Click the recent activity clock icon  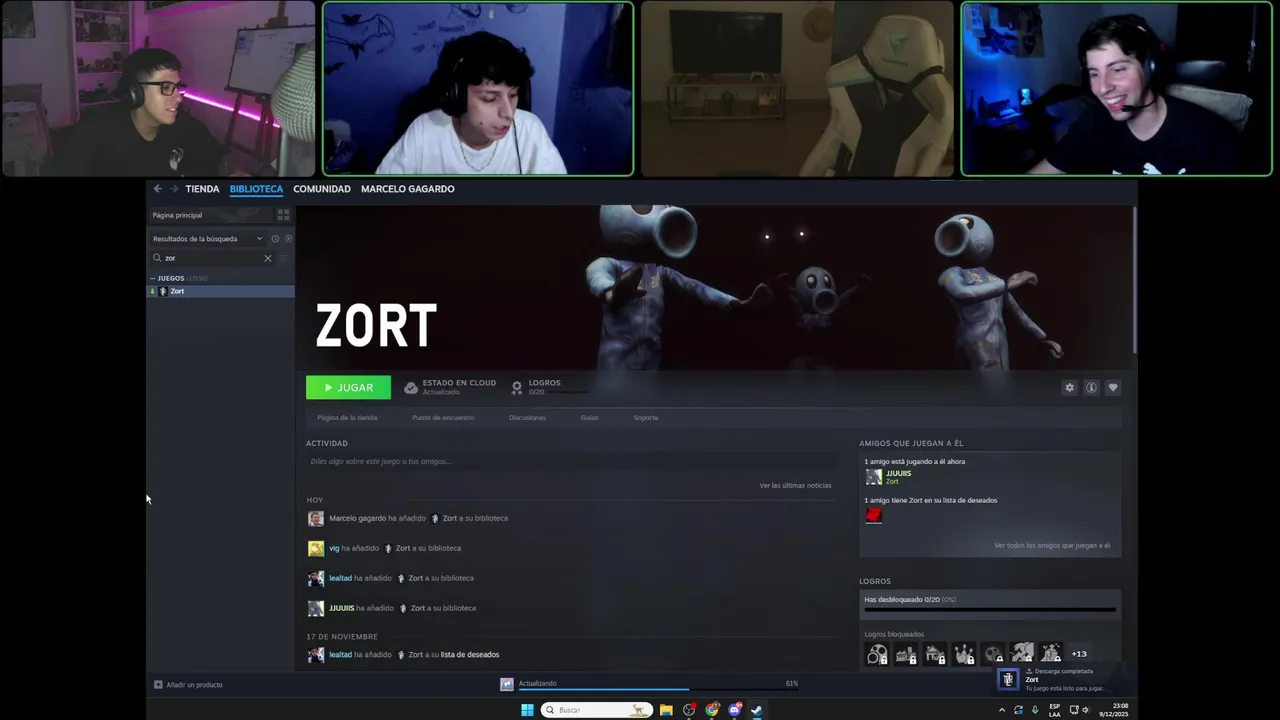click(x=275, y=239)
